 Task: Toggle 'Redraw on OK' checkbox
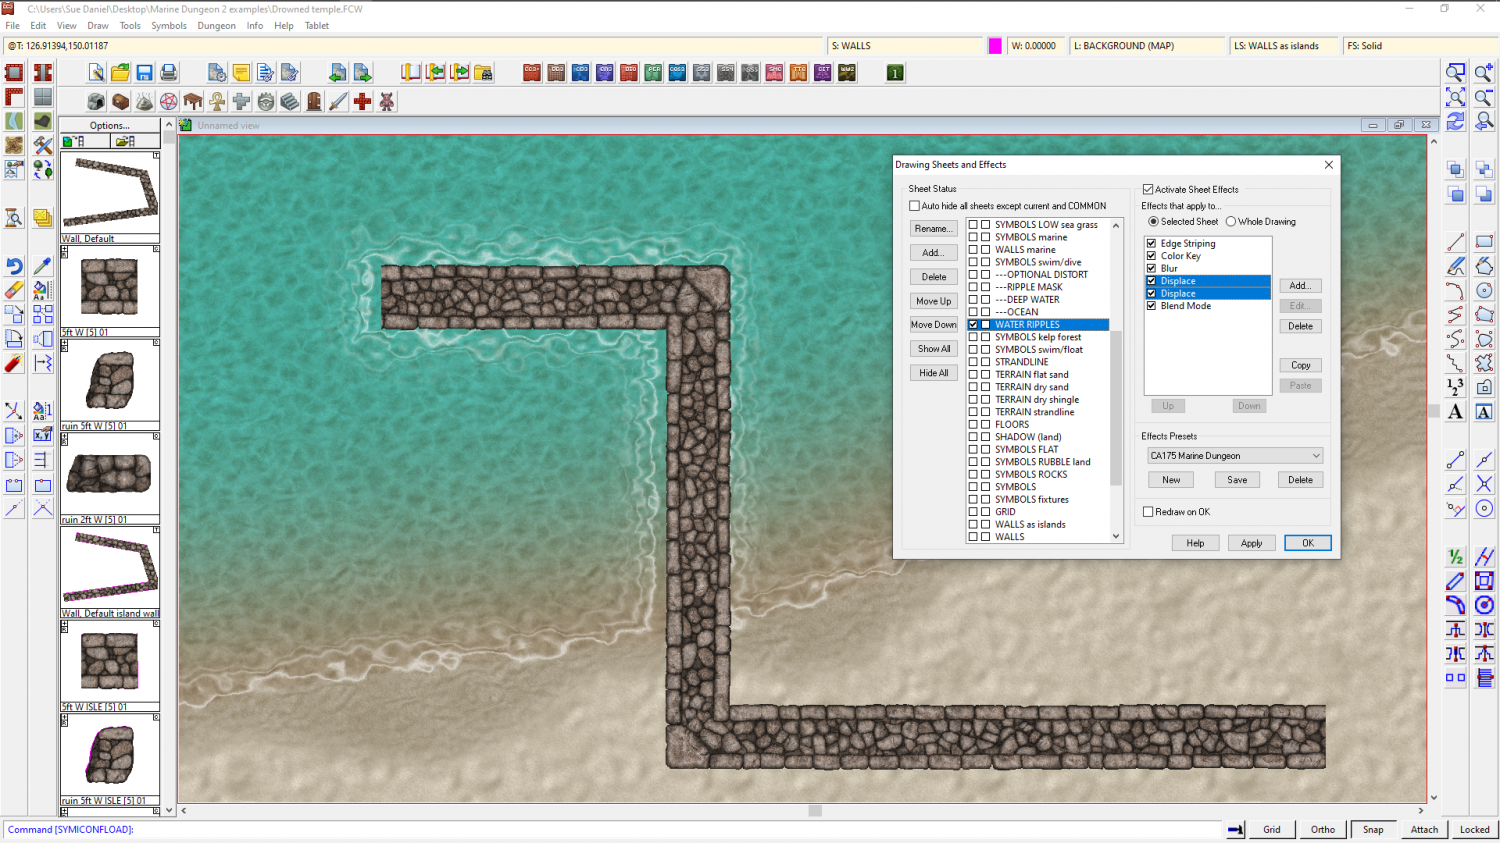click(1148, 512)
